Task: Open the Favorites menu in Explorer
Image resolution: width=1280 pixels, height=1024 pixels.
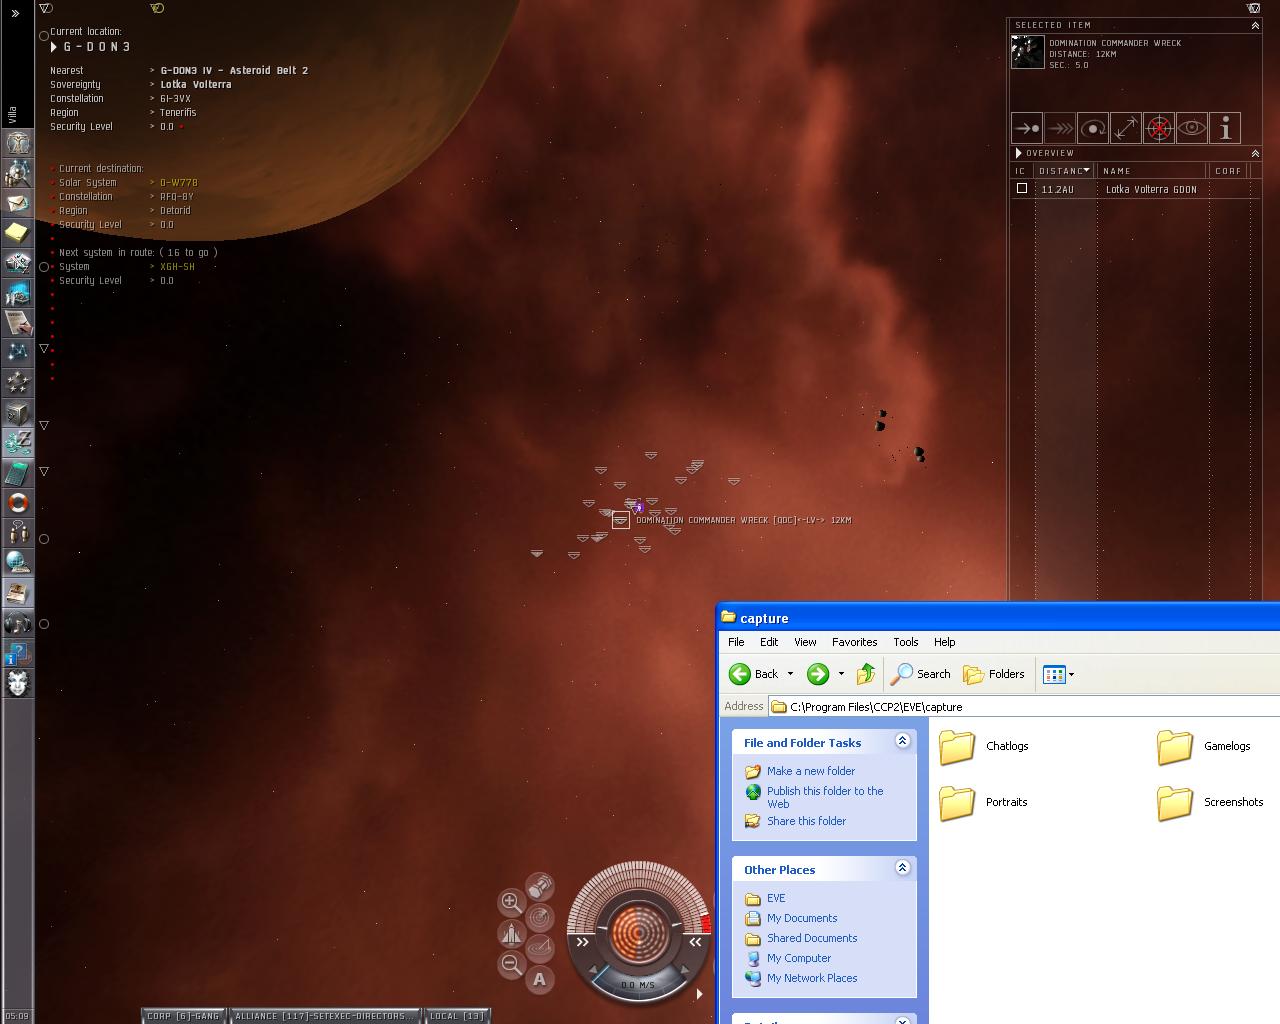Action: (x=855, y=642)
